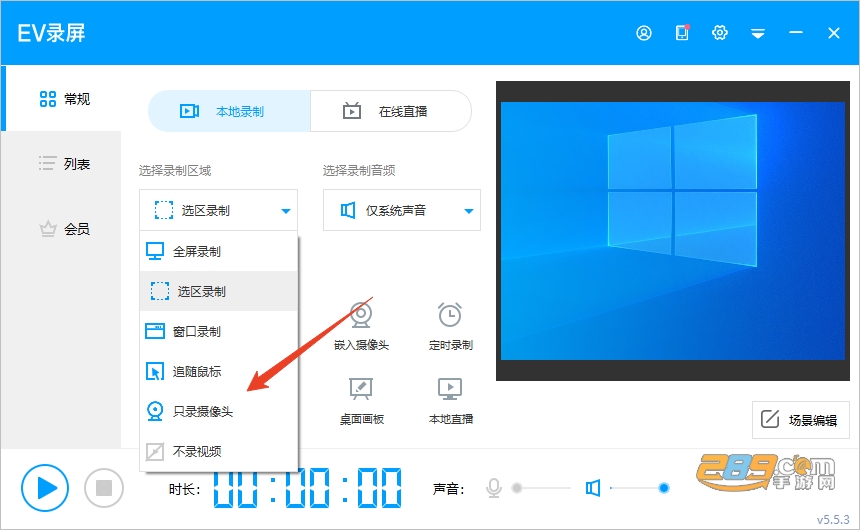
Task: Minimize the EV录屏 window
Action: 796,33
